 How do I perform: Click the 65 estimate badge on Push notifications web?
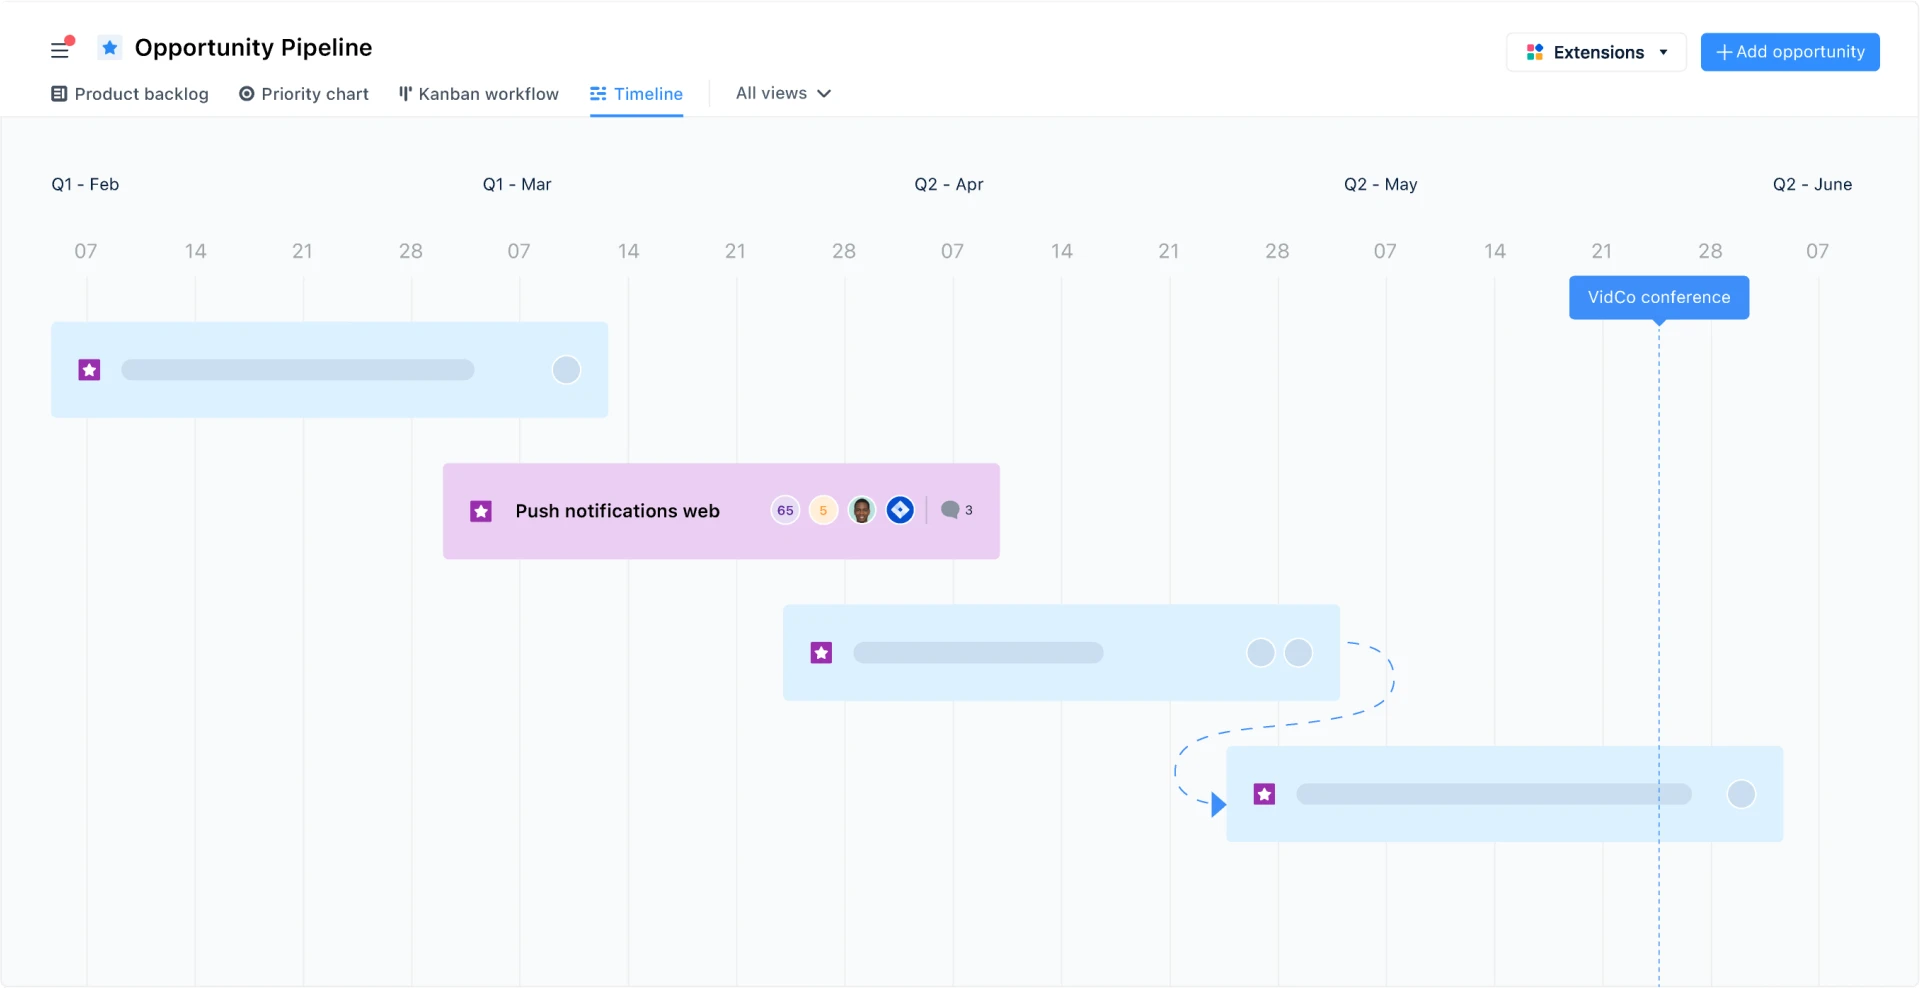pos(783,510)
